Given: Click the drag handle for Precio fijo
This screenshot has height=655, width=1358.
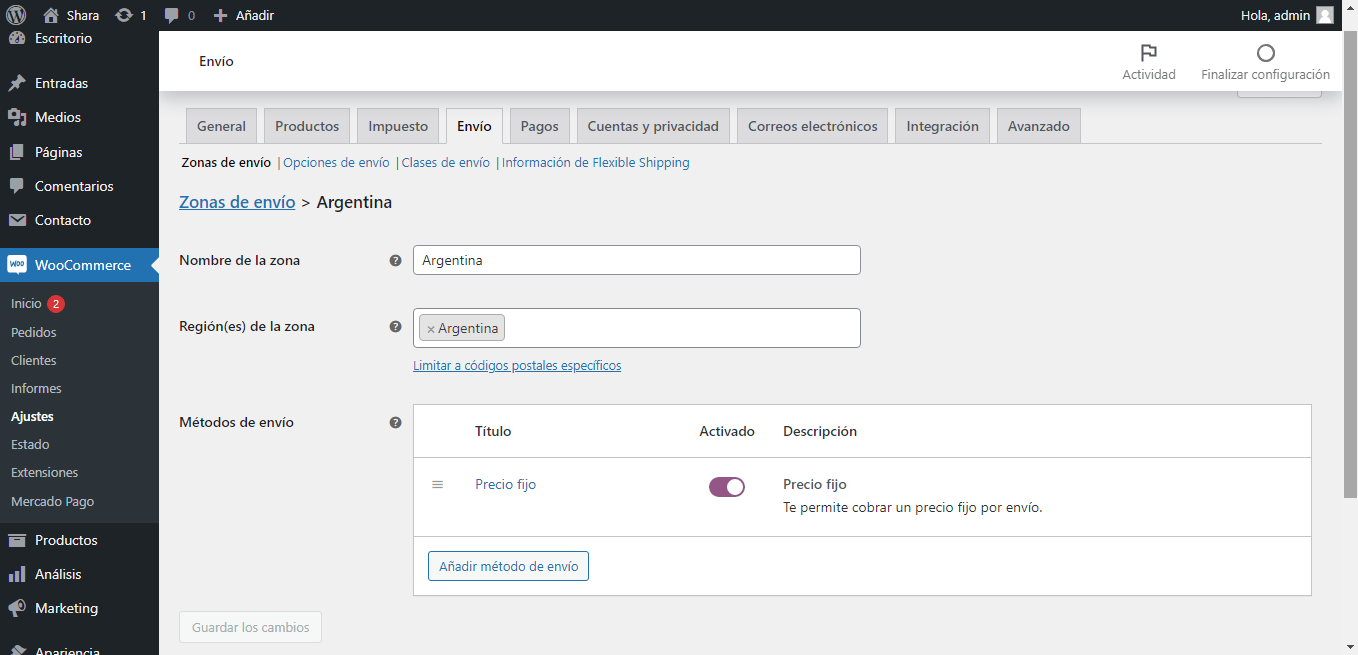Looking at the screenshot, I should pos(437,484).
